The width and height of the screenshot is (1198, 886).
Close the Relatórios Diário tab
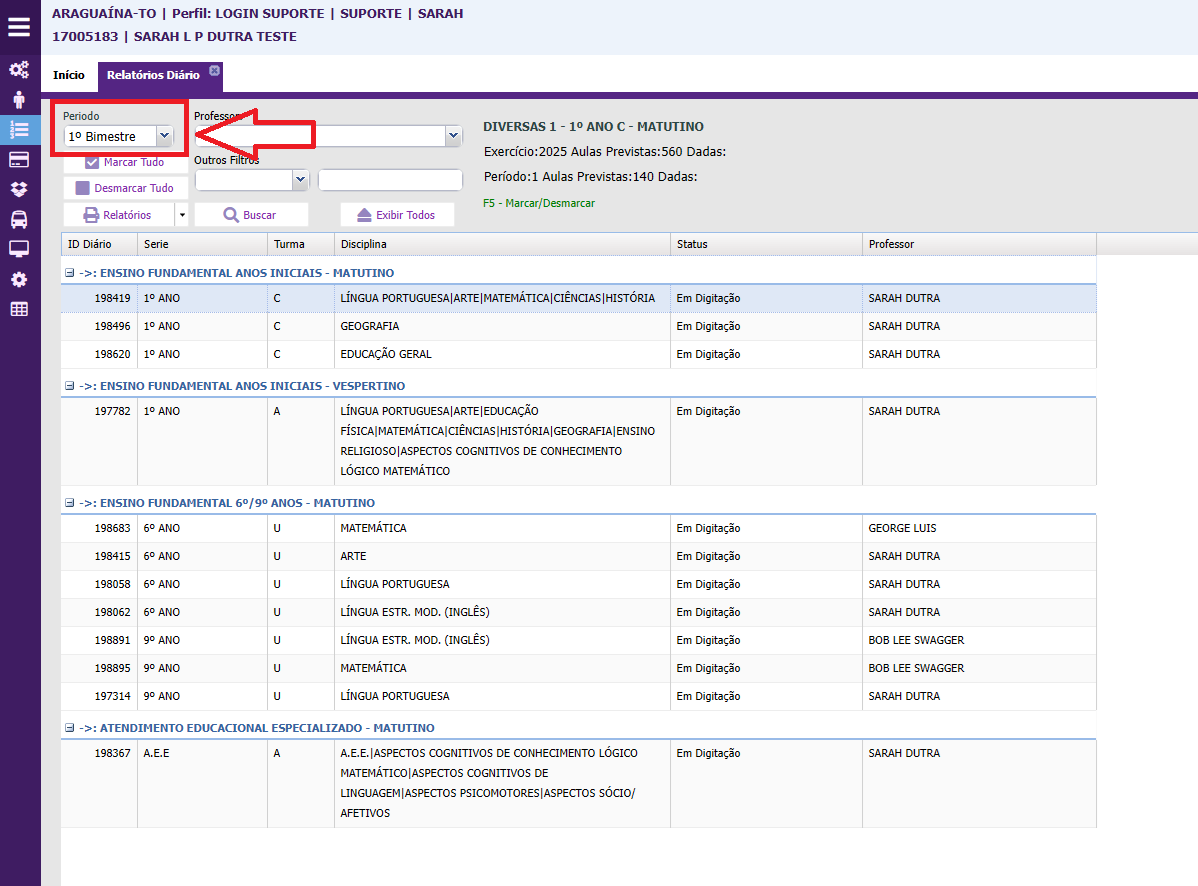[214, 70]
